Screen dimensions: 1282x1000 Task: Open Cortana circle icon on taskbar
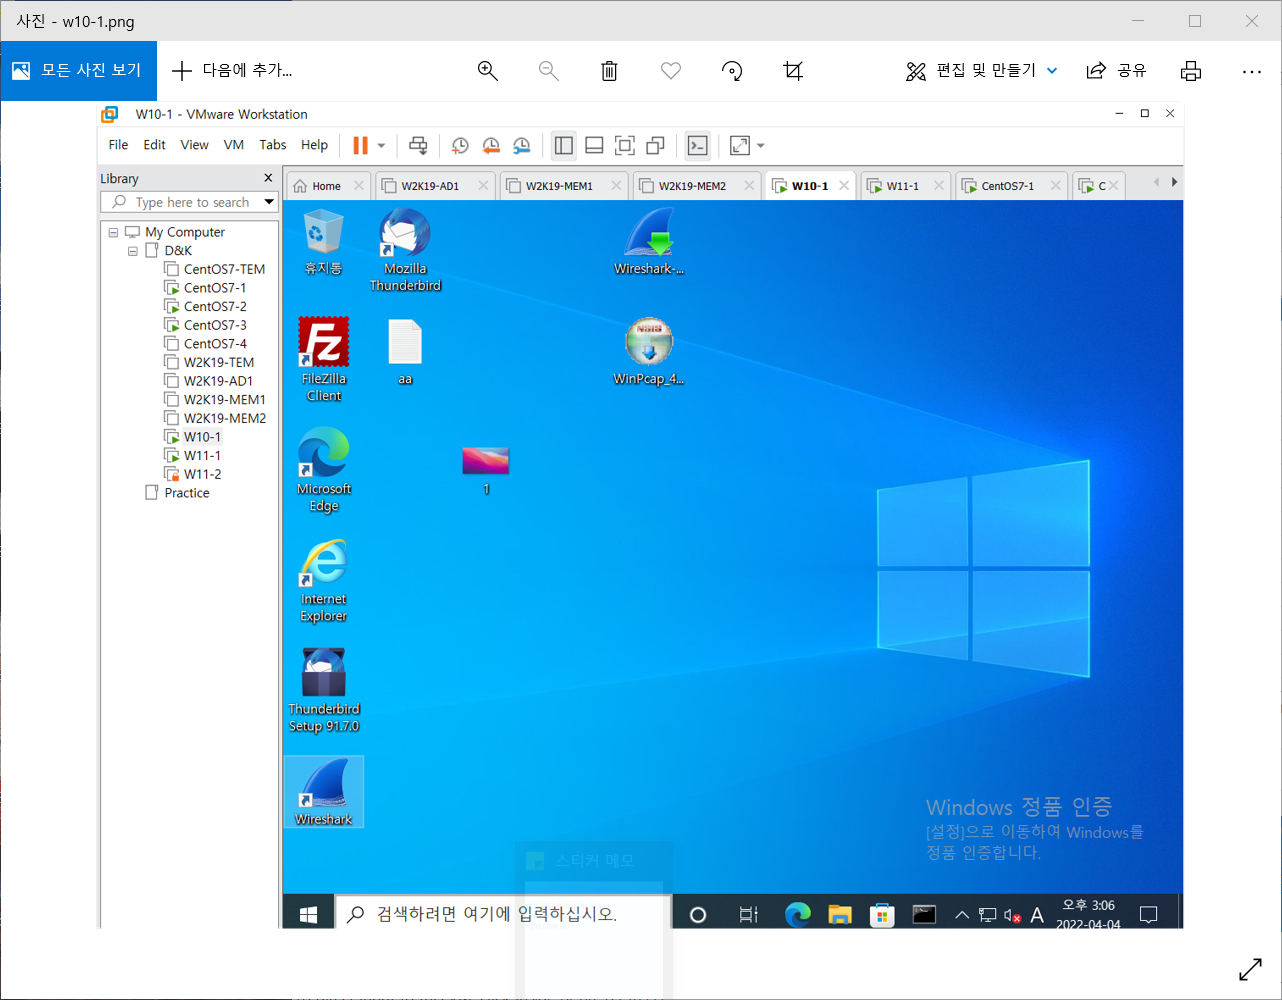pos(698,914)
